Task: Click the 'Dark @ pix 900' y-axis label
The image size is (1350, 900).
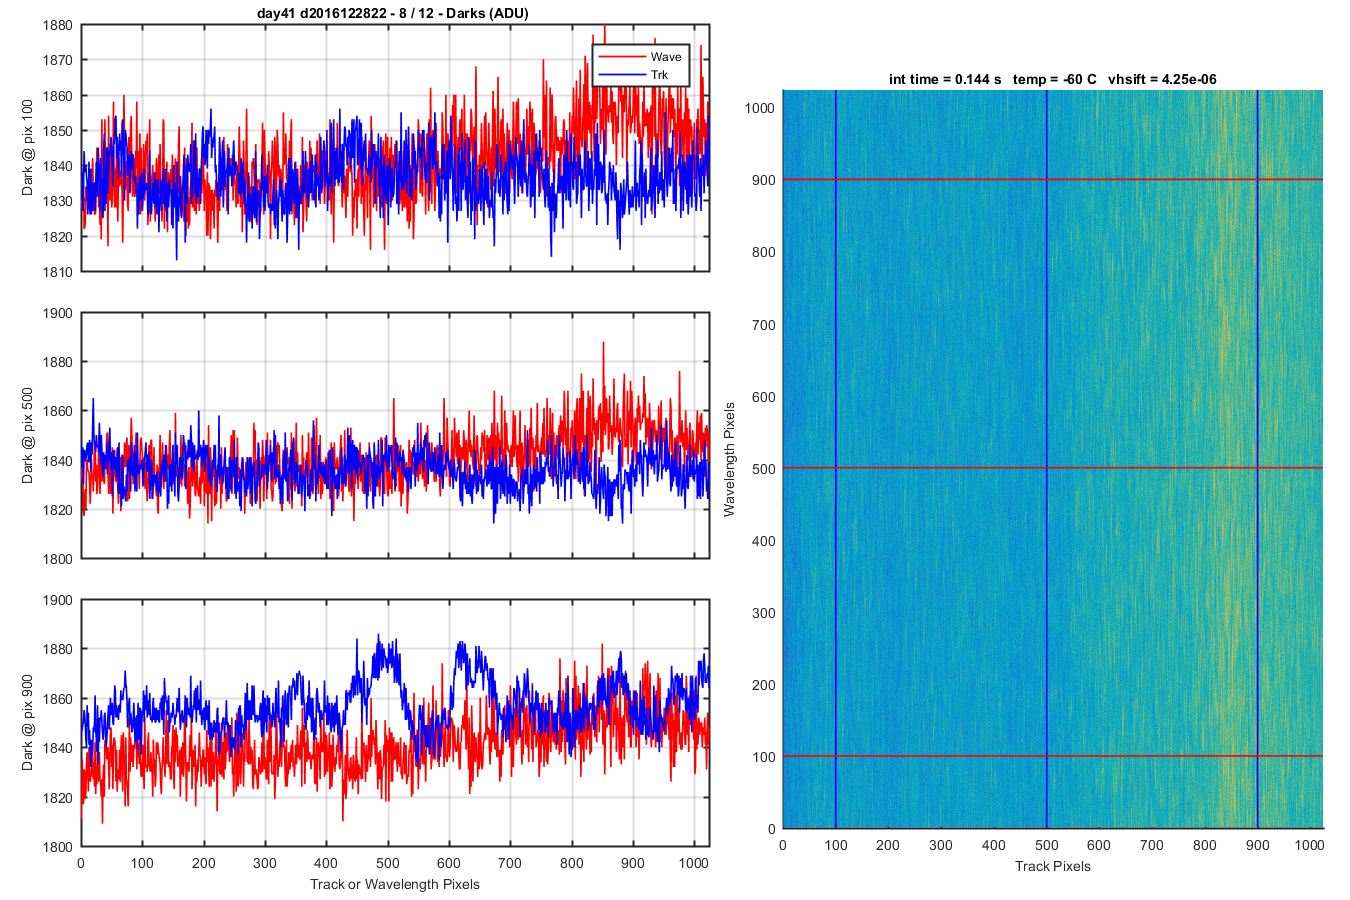Action: pyautogui.click(x=28, y=722)
